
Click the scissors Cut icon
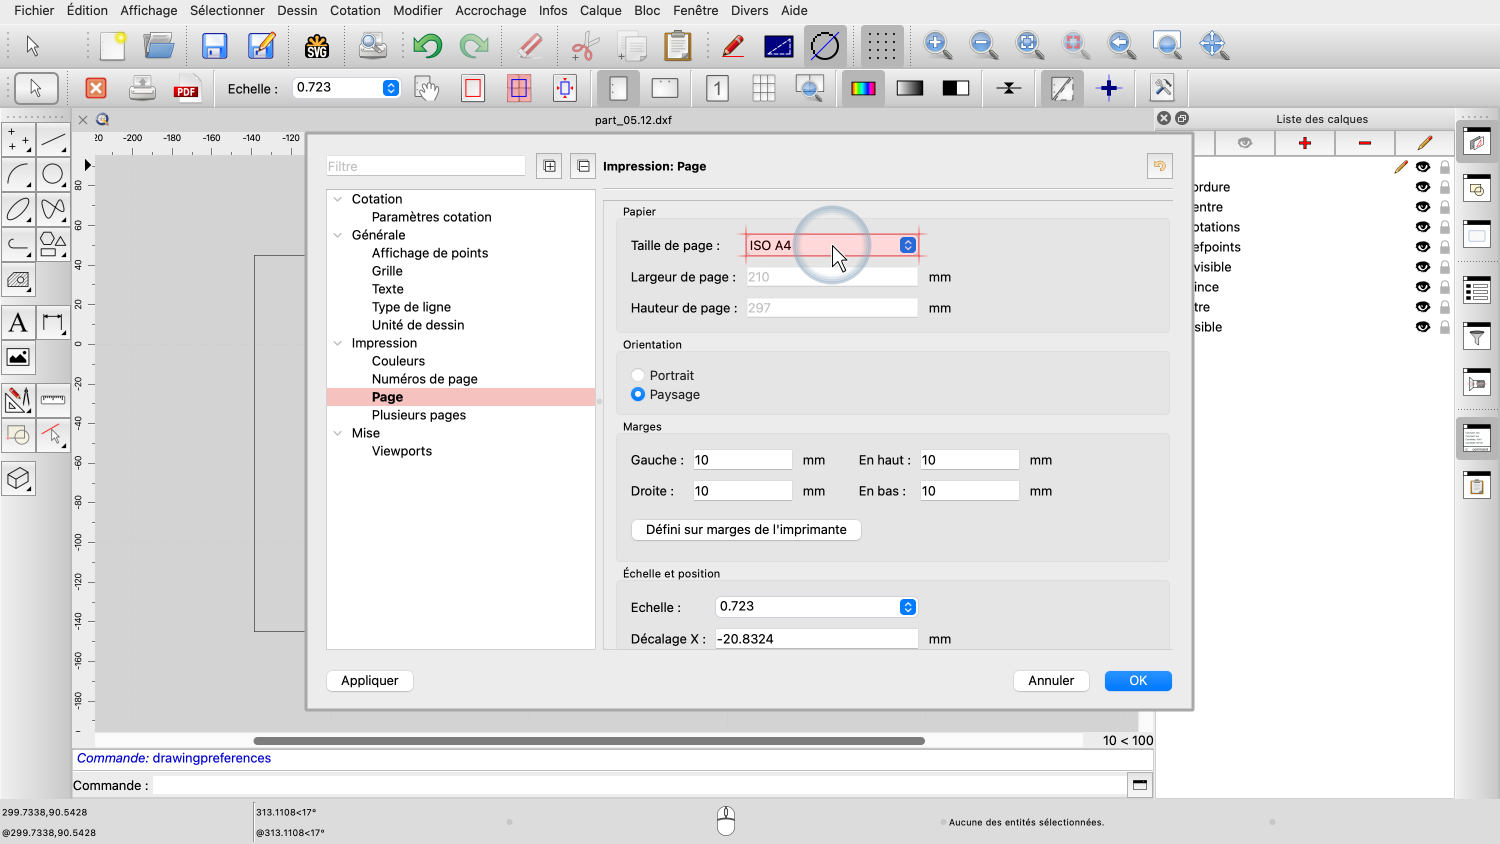[x=585, y=46]
